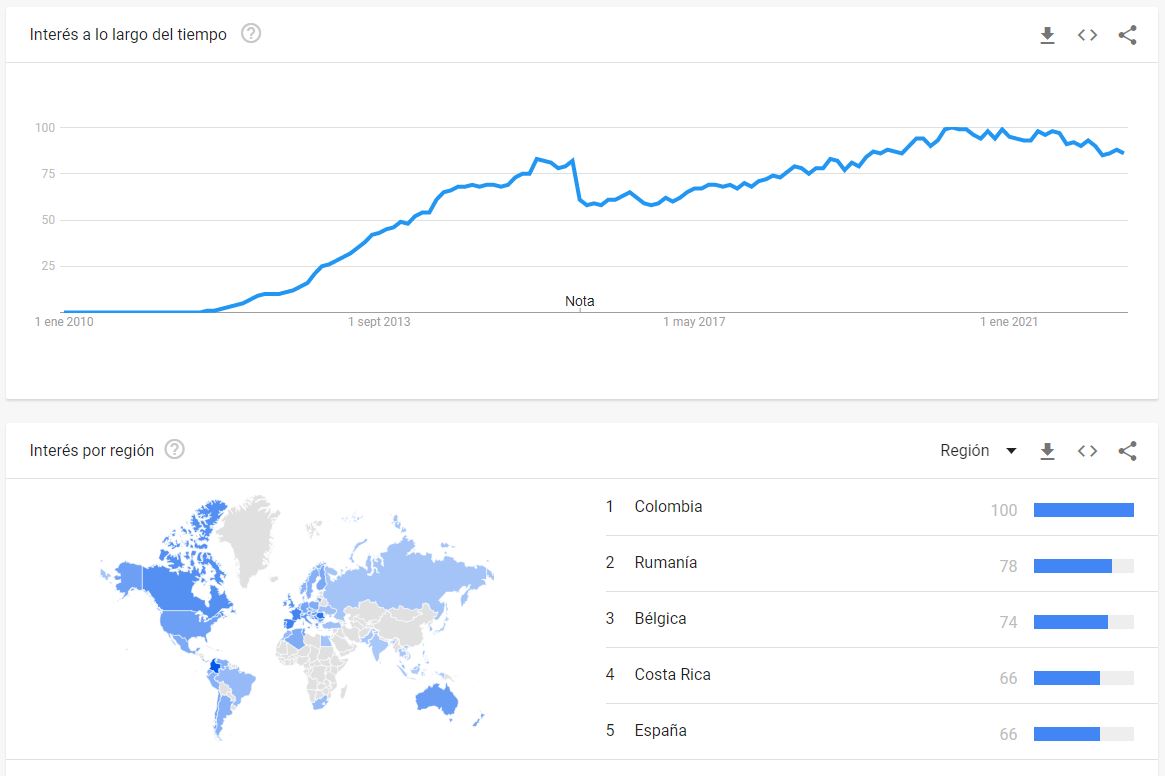1165x776 pixels.
Task: Click Australia on the world map
Action: pos(437,697)
